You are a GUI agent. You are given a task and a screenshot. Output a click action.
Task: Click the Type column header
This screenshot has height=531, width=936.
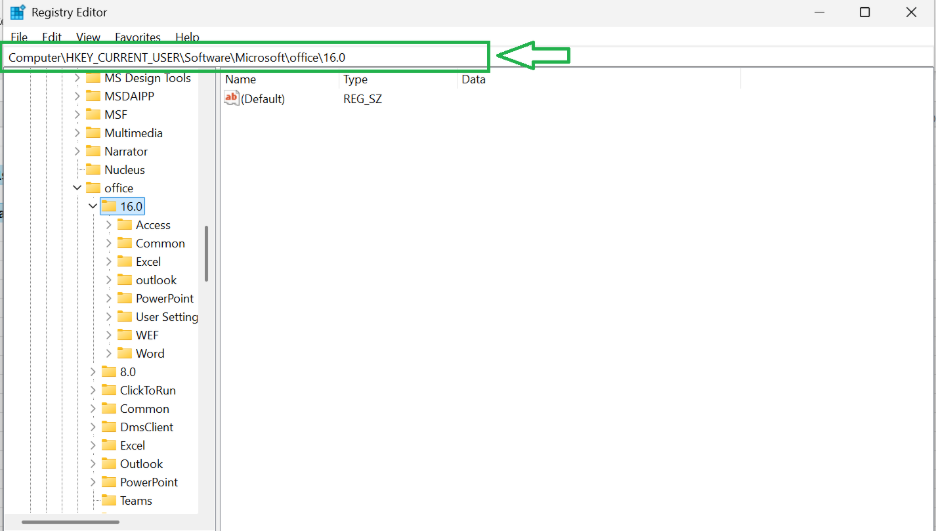point(398,79)
